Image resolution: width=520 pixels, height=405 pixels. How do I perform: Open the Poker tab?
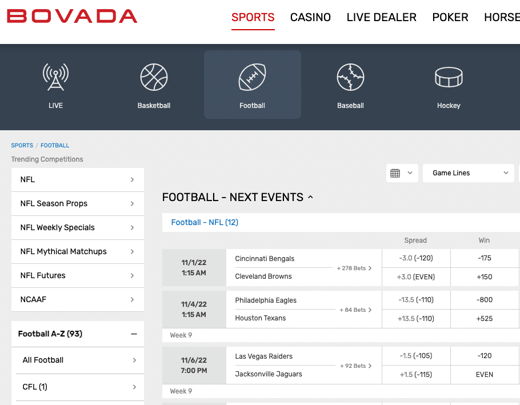pyautogui.click(x=450, y=17)
